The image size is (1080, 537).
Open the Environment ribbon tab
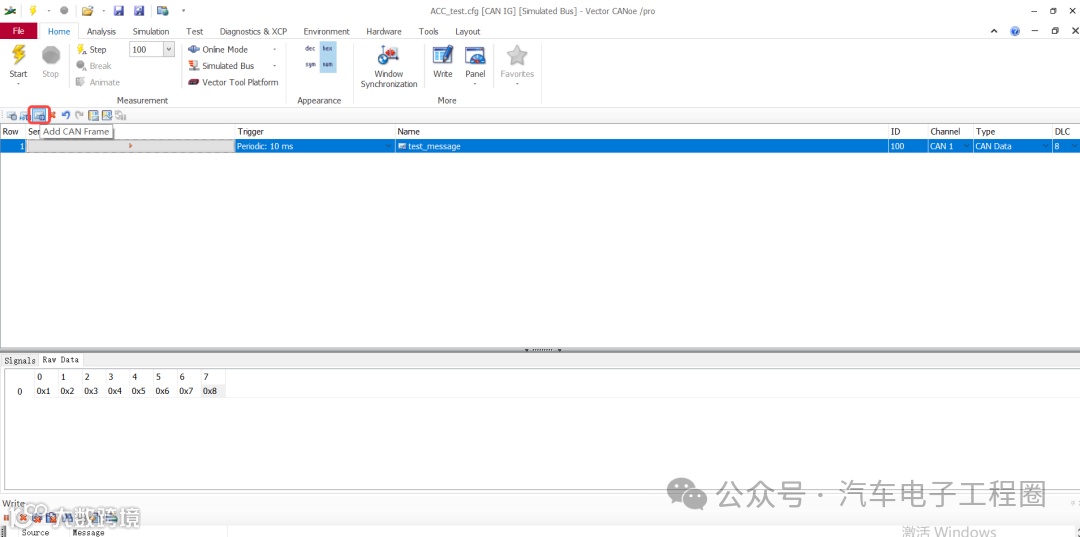tap(326, 31)
